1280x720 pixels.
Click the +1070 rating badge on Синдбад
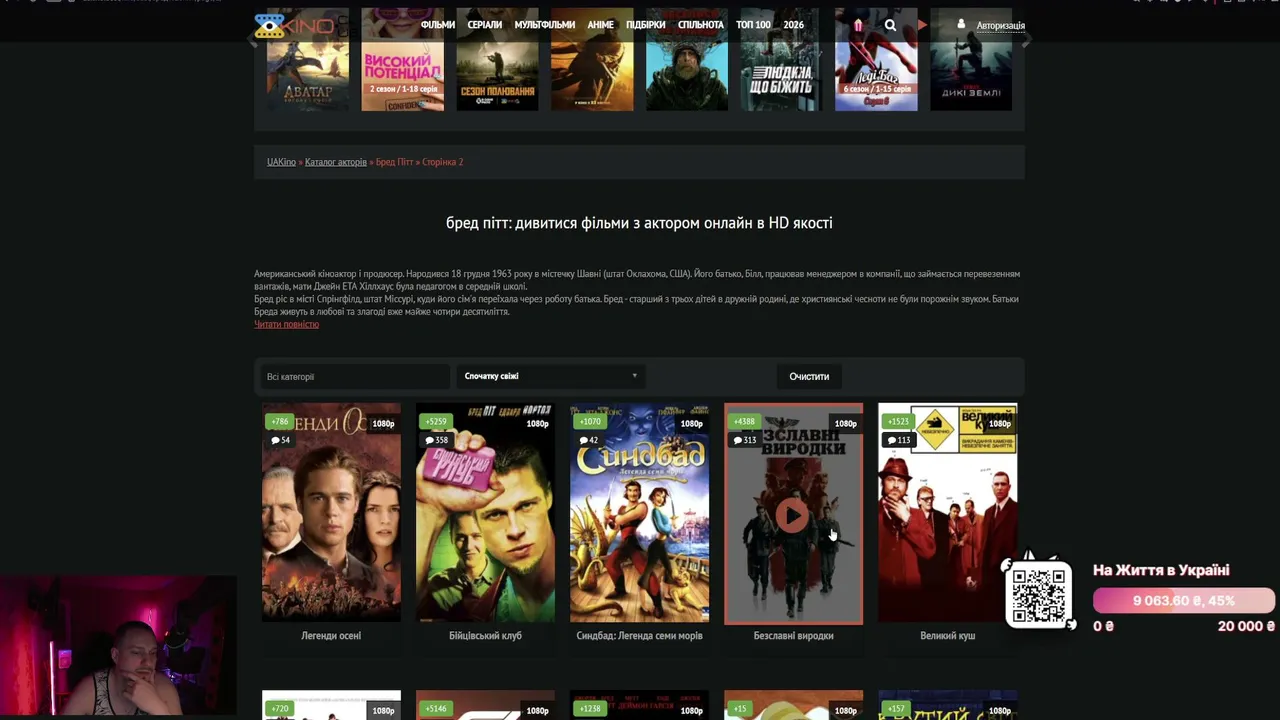[x=590, y=421]
